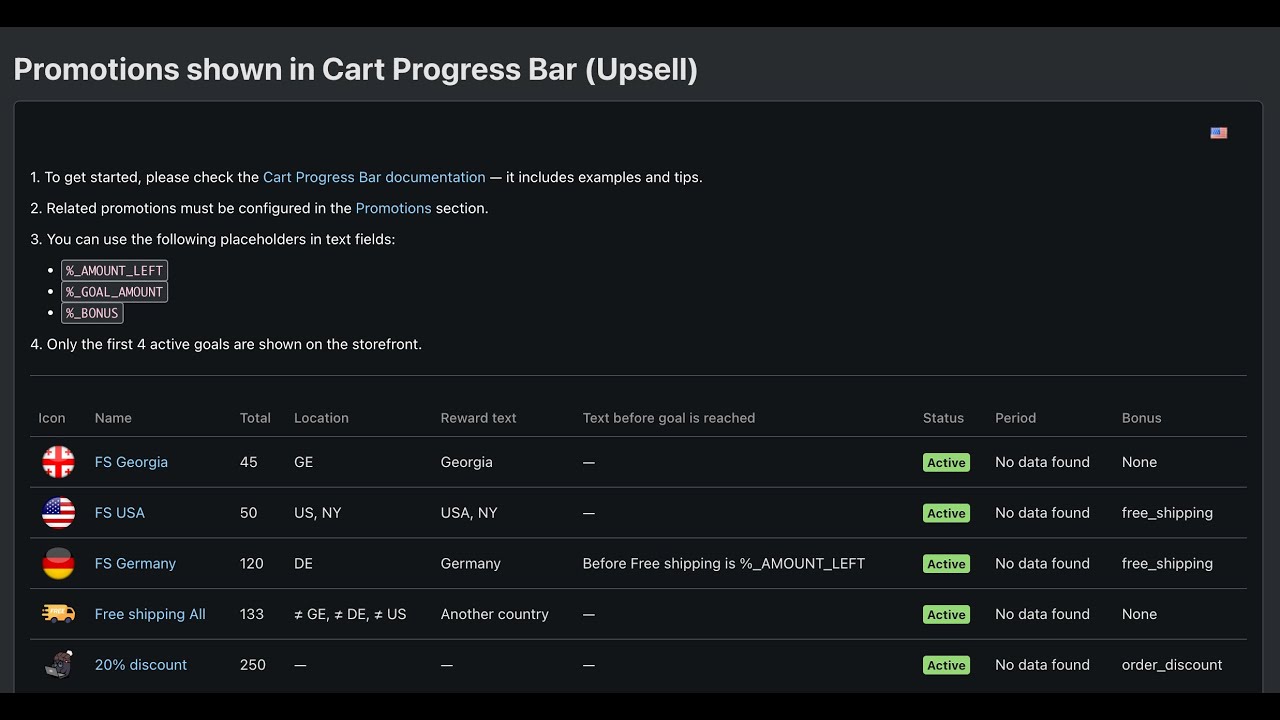
Task: Toggle Active status for FS Georgia
Action: (945, 463)
